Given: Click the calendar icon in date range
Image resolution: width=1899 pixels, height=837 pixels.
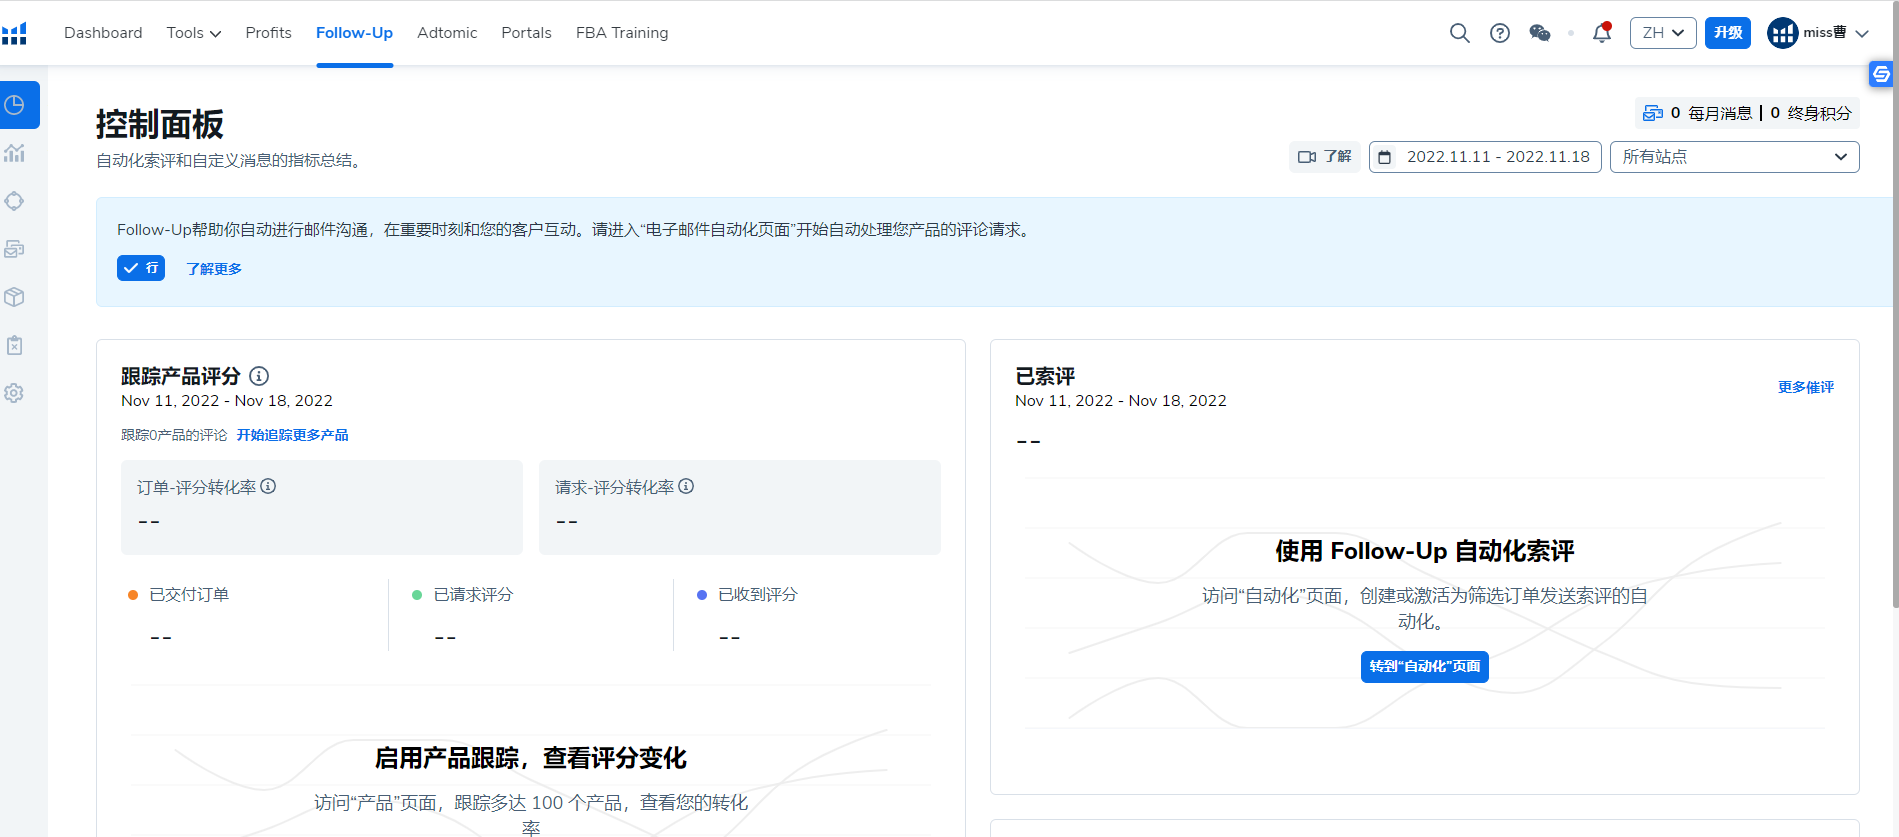Looking at the screenshot, I should pos(1385,157).
